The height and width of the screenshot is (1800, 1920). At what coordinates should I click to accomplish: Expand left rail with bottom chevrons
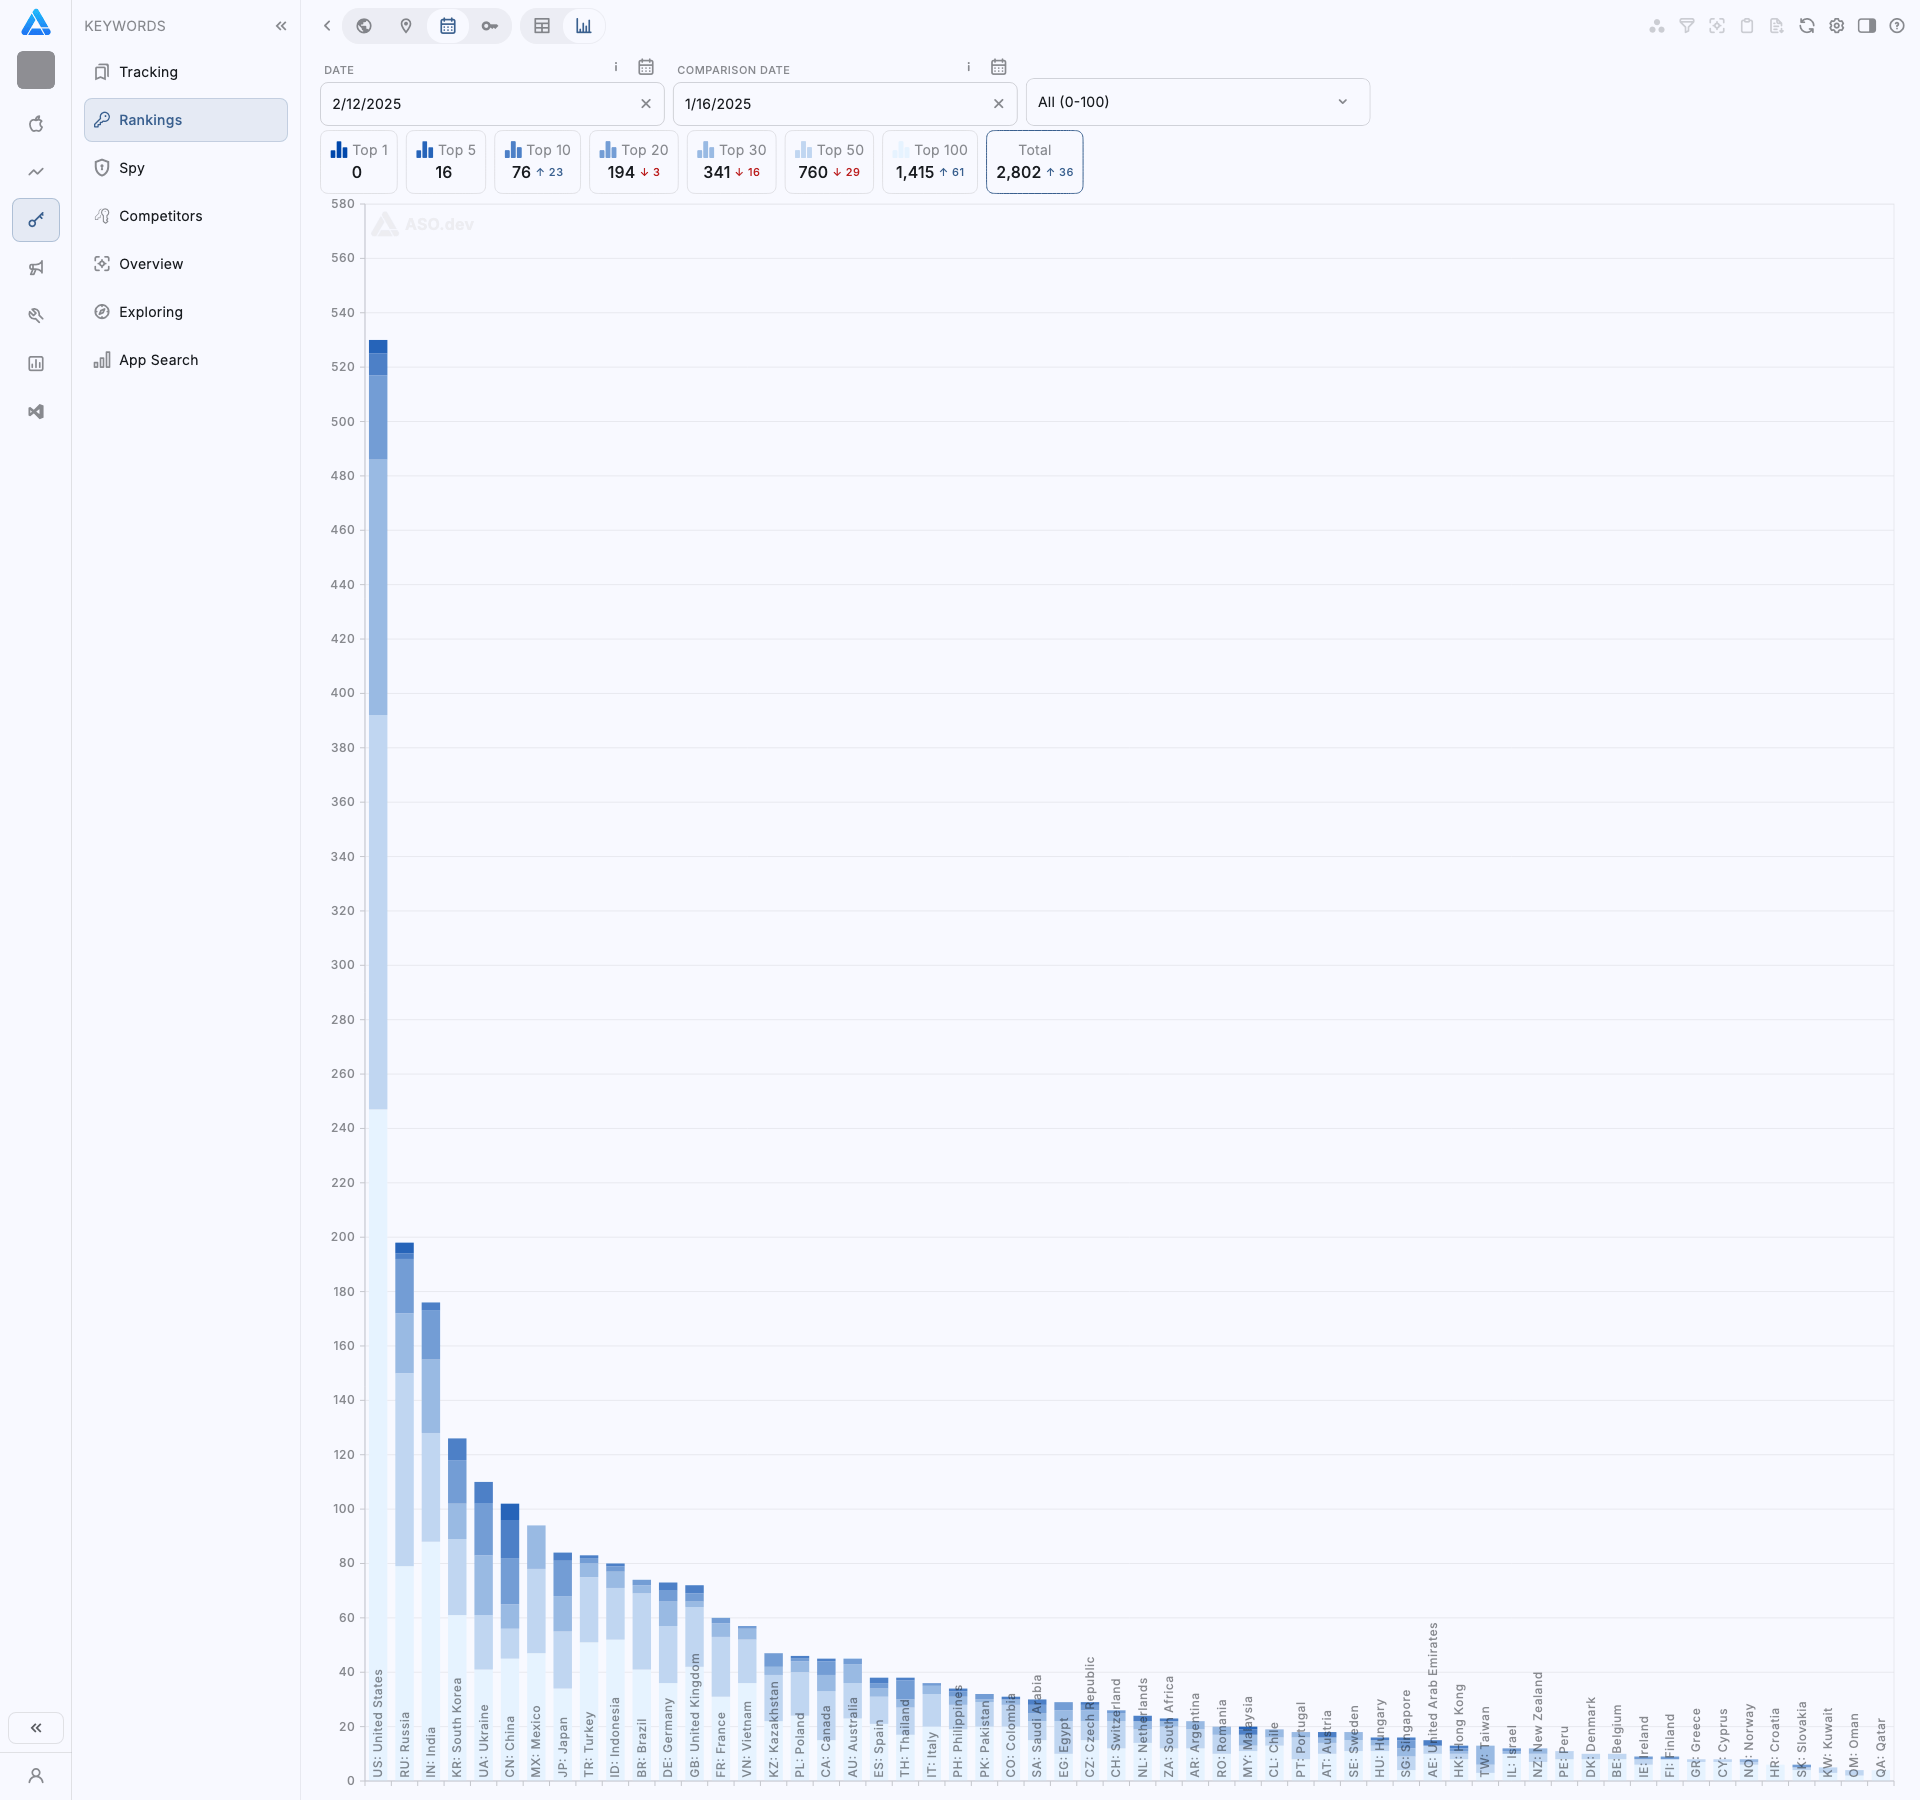point(36,1727)
